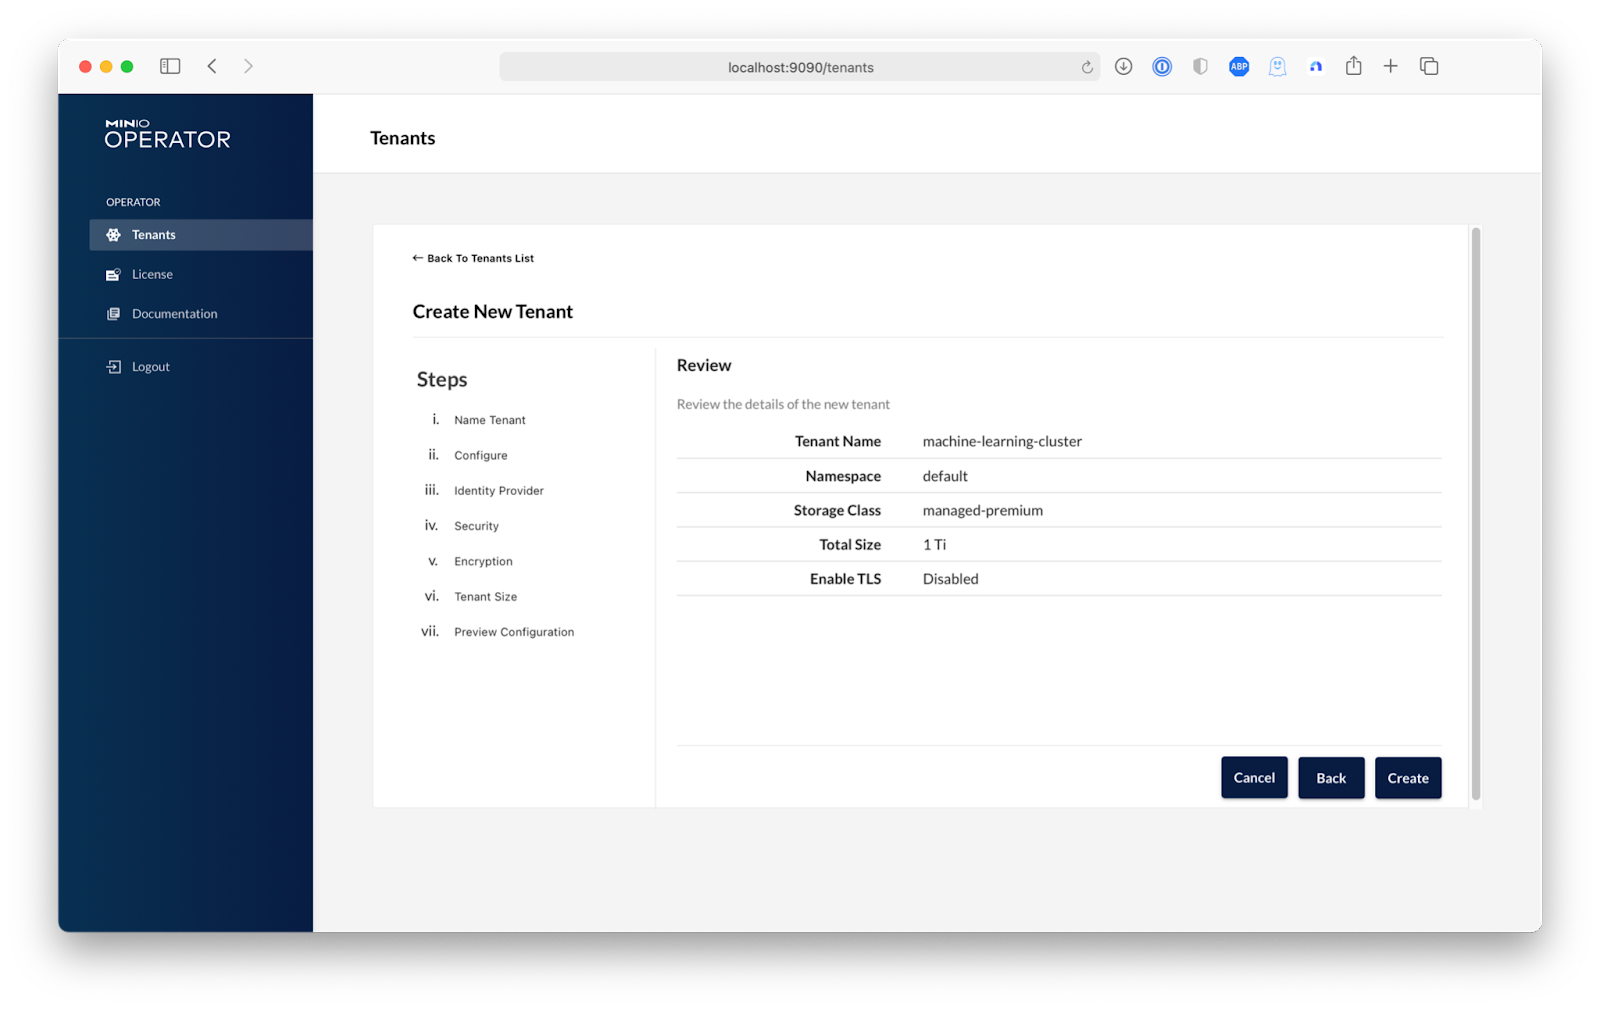Select the Configure step

click(x=480, y=455)
